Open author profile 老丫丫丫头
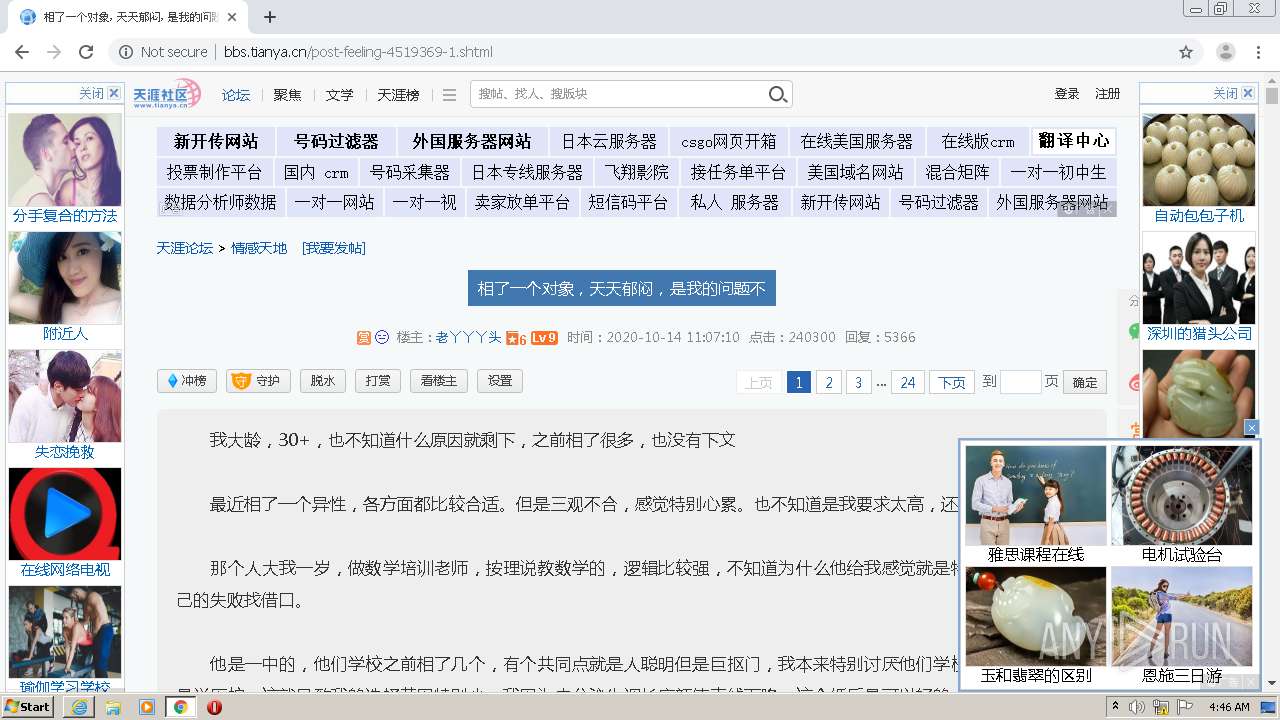This screenshot has height=720, width=1280. [468, 338]
